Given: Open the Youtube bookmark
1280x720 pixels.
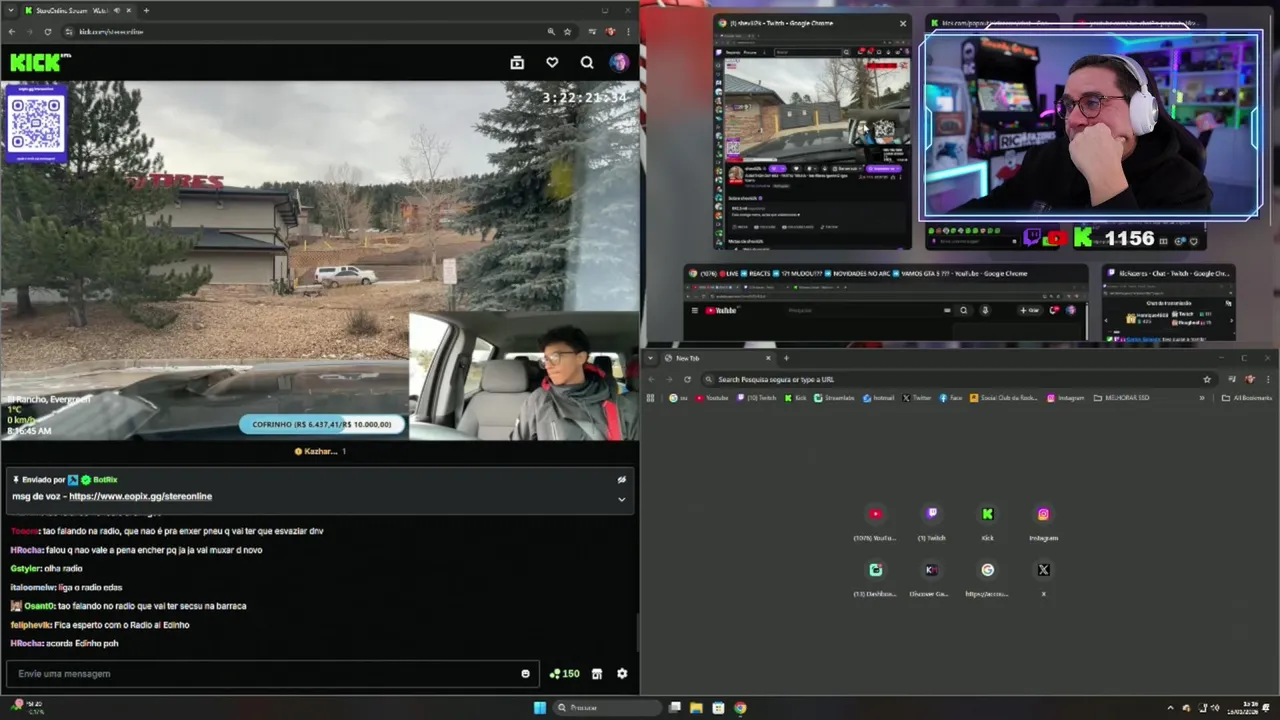Looking at the screenshot, I should point(711,398).
